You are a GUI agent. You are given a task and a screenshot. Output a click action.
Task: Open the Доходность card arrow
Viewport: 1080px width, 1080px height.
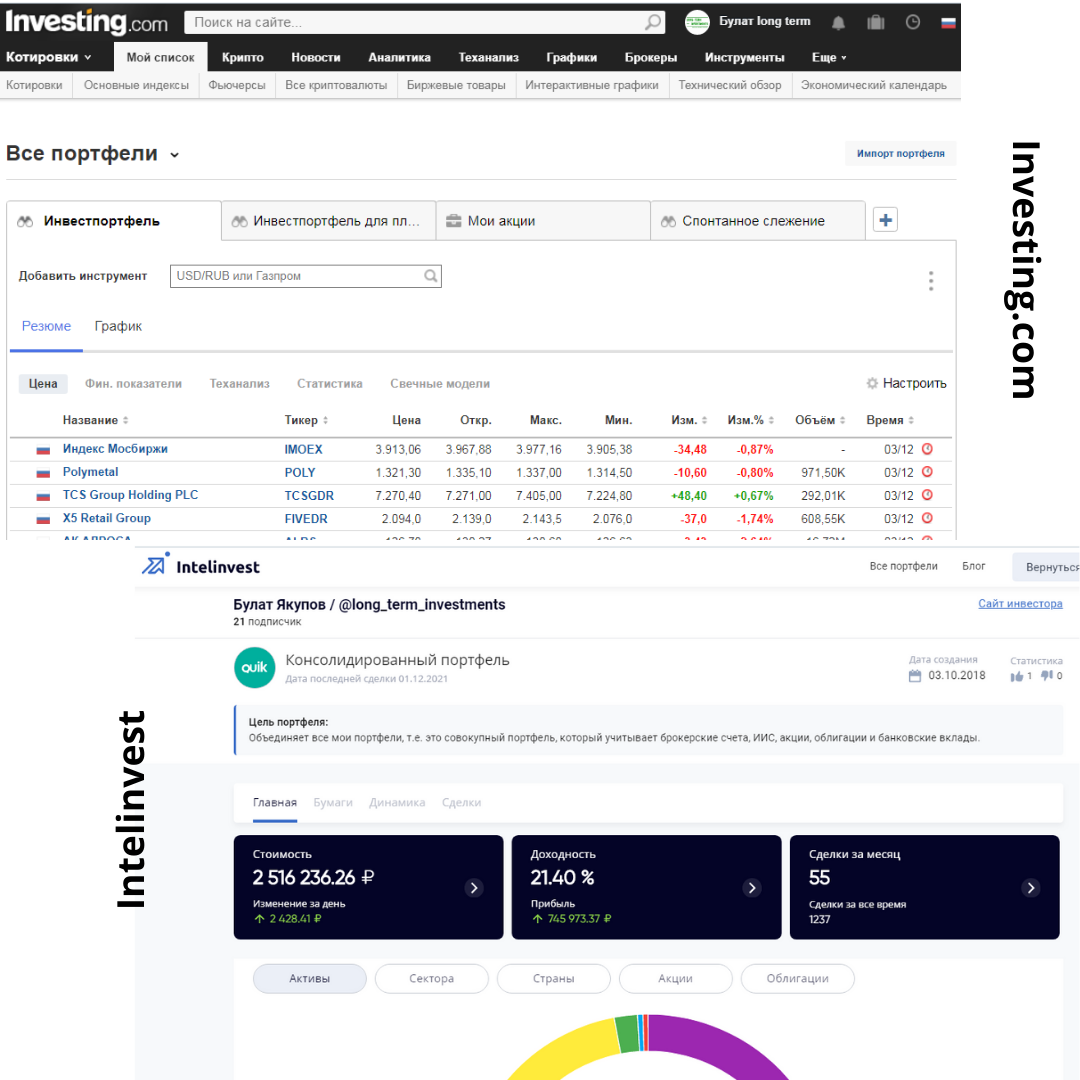coord(752,888)
